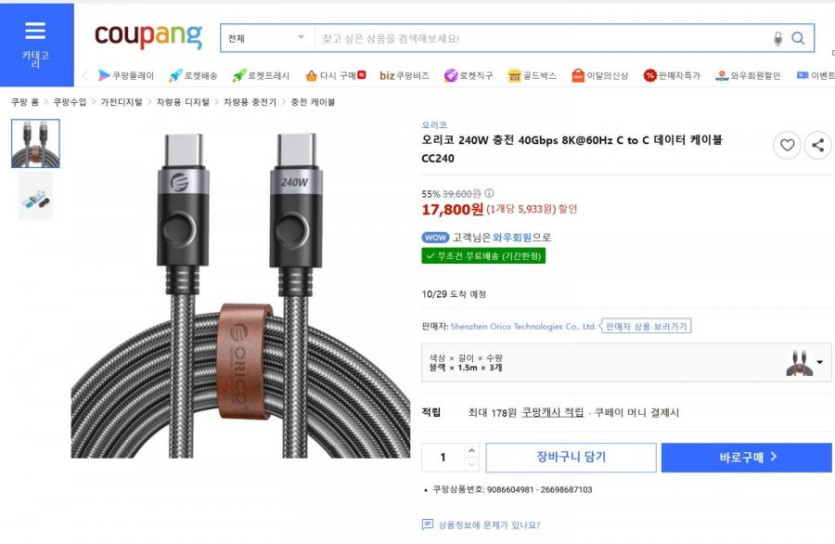Click the Coupang logo
Image resolution: width=835 pixels, height=544 pixels.
pos(148,36)
